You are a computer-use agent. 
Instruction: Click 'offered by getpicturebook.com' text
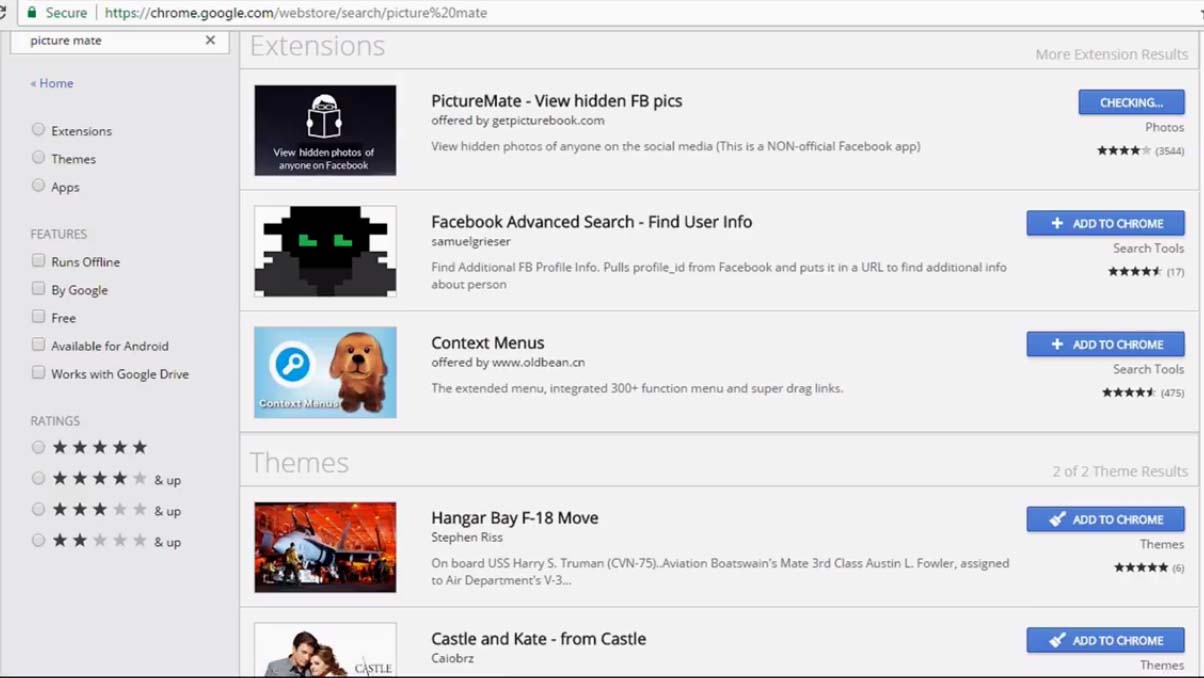click(x=518, y=120)
